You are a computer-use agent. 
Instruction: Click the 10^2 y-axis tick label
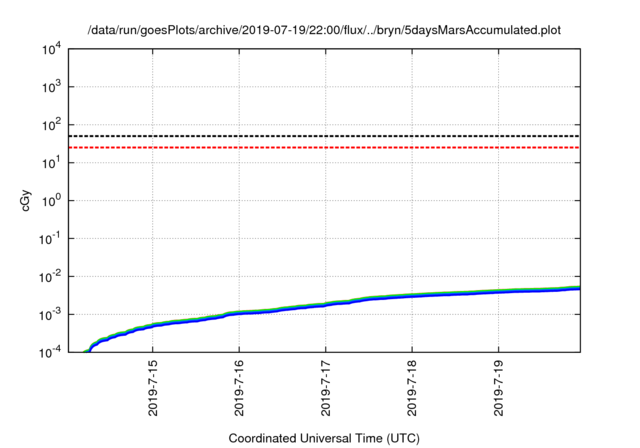pyautogui.click(x=51, y=125)
